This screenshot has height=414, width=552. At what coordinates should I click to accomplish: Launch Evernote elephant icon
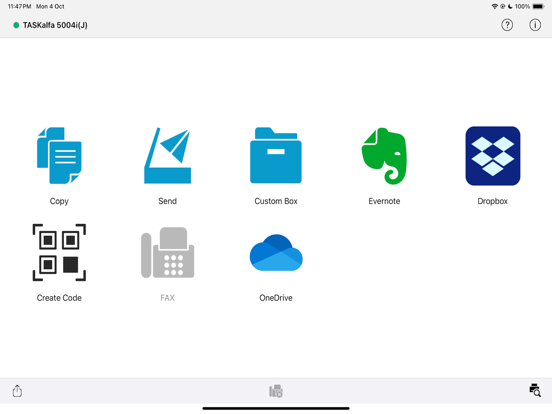coord(384,156)
